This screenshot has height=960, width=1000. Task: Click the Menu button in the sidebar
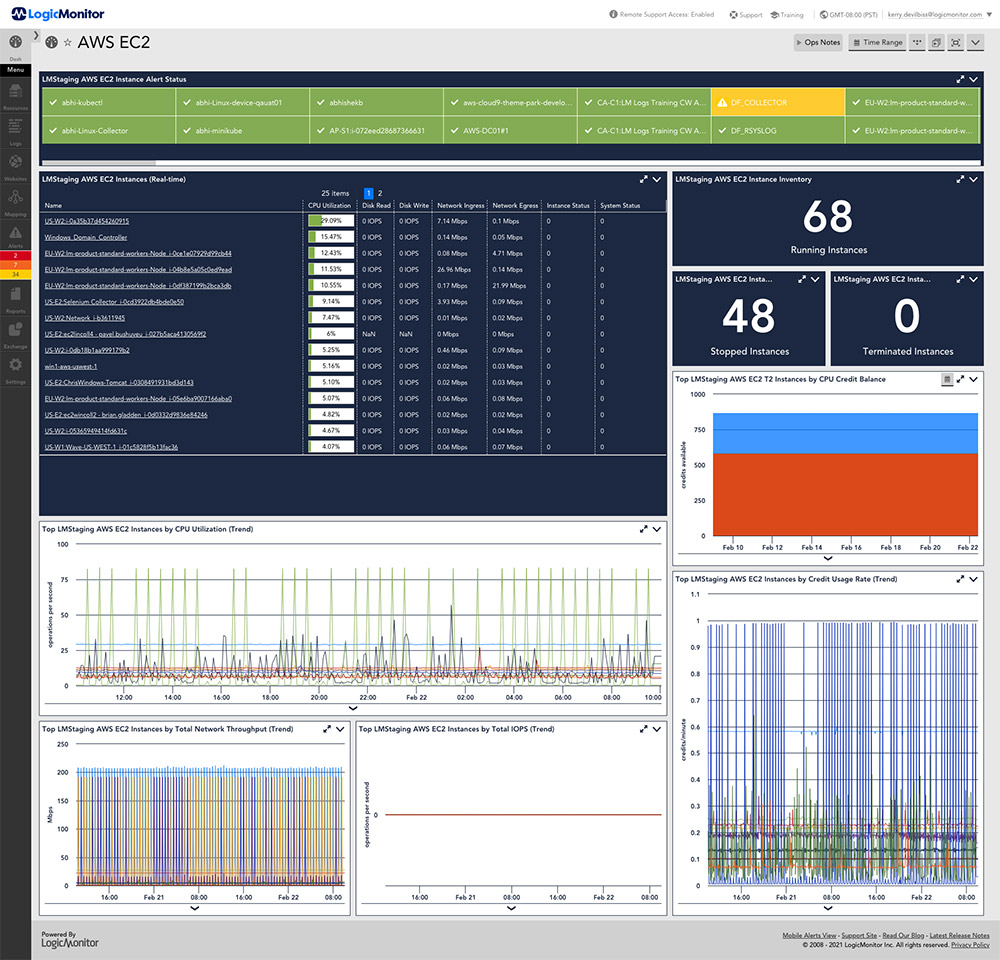click(15, 69)
